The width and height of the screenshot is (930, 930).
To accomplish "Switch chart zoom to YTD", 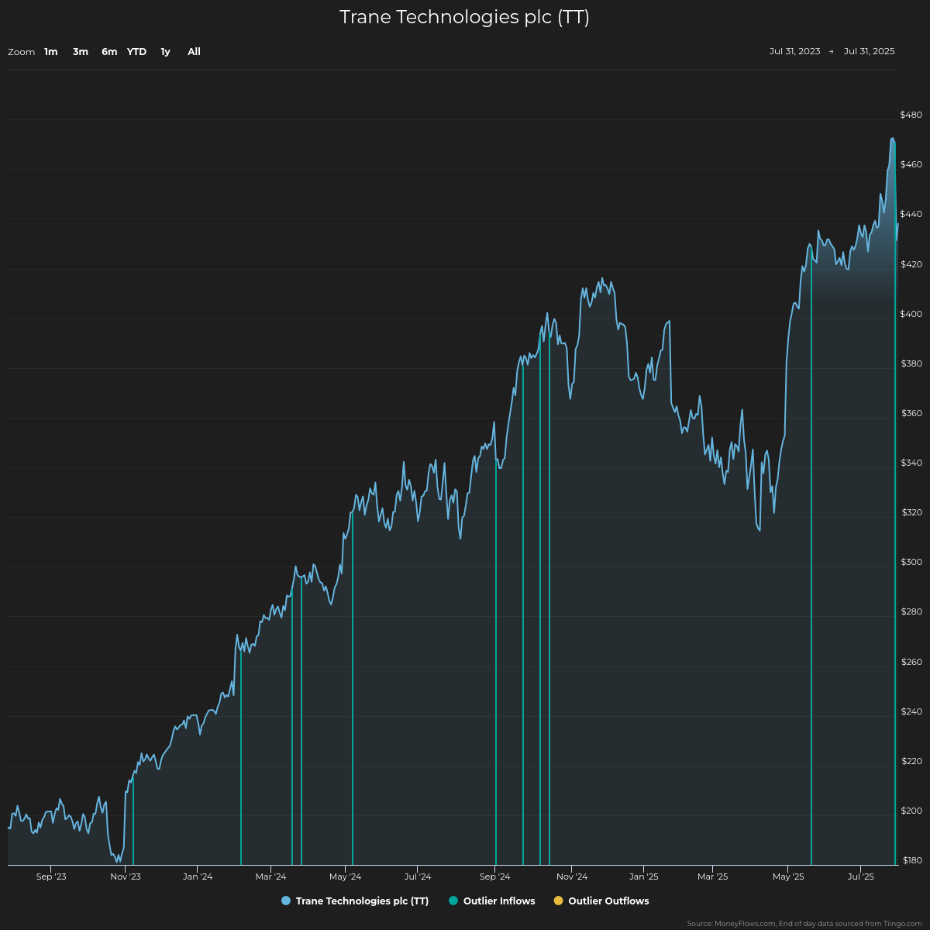I will (136, 52).
